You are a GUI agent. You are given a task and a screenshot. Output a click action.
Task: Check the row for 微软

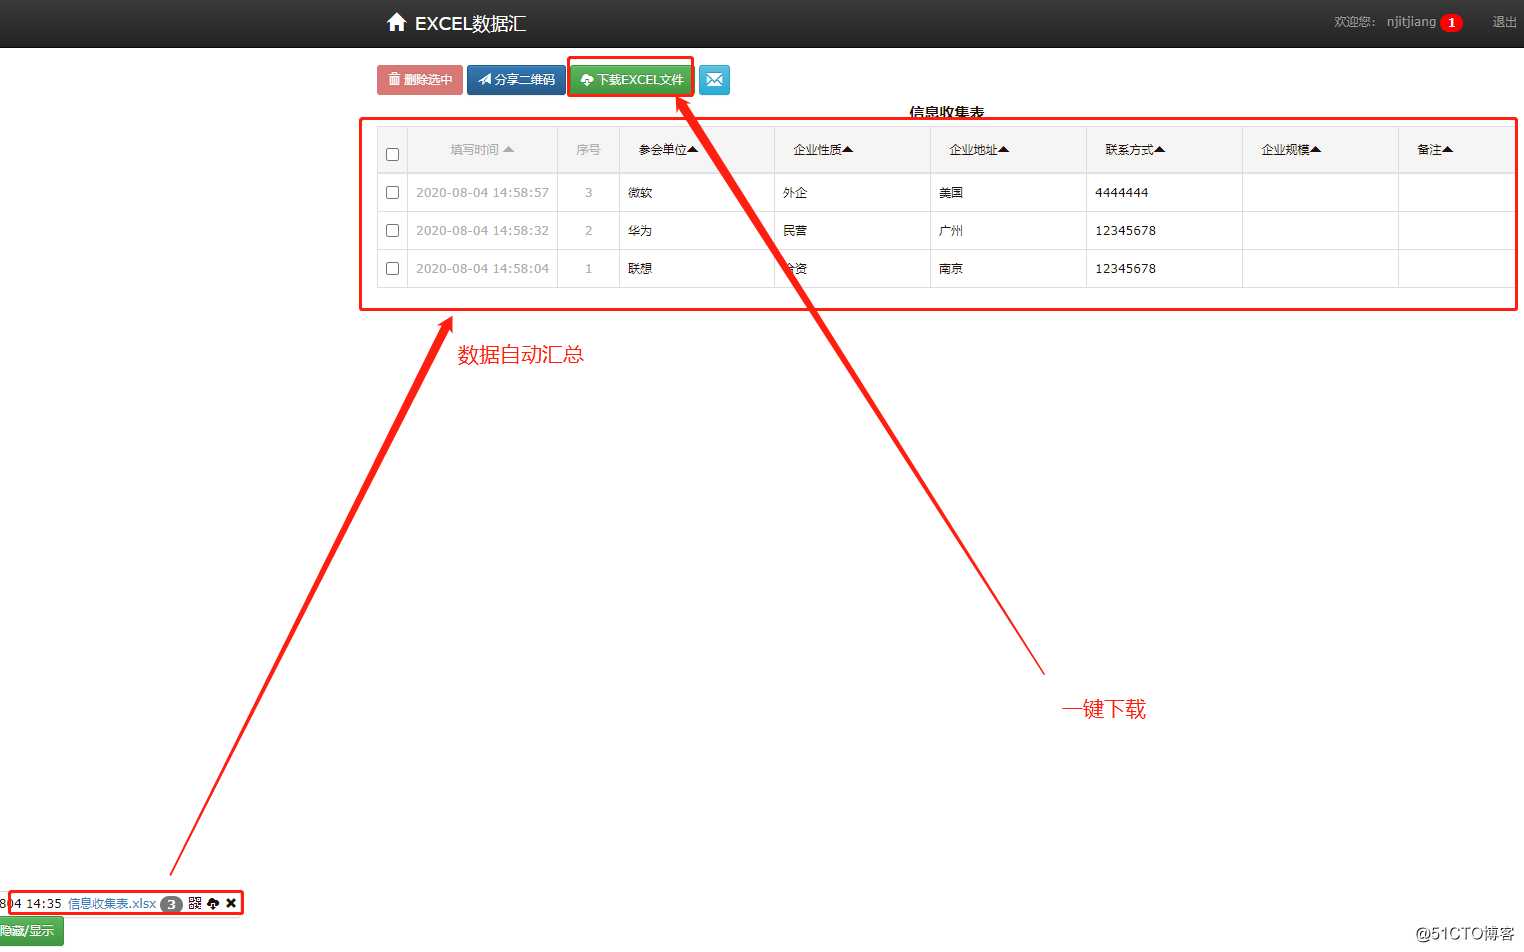pyautogui.click(x=392, y=192)
